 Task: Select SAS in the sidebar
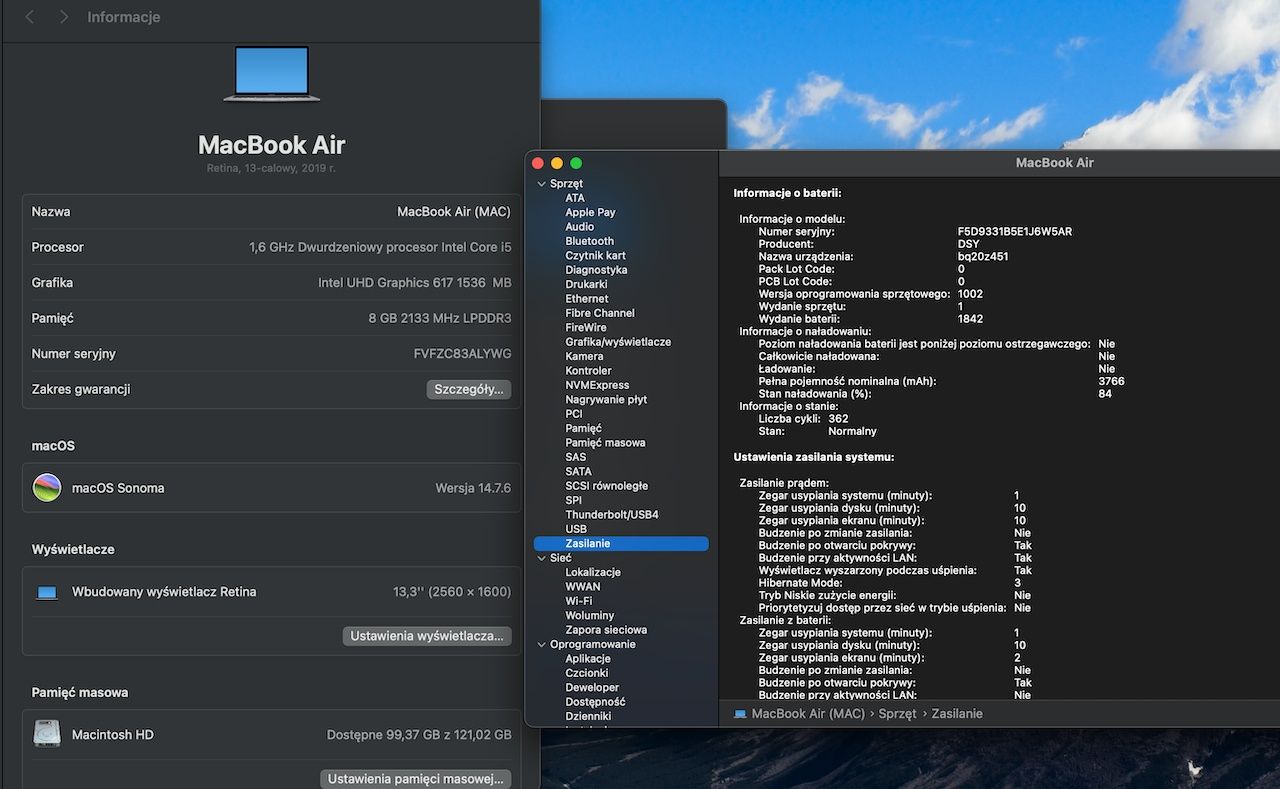click(x=576, y=457)
